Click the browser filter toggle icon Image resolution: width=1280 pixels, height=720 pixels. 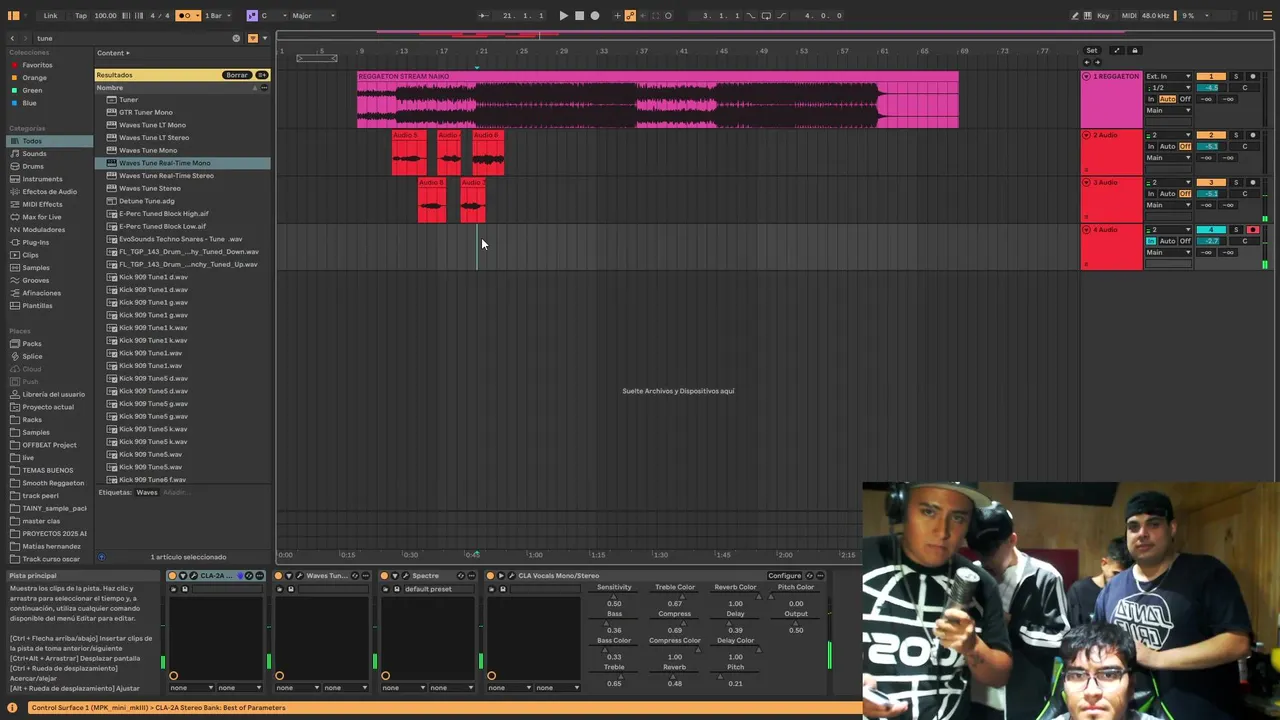(x=252, y=38)
